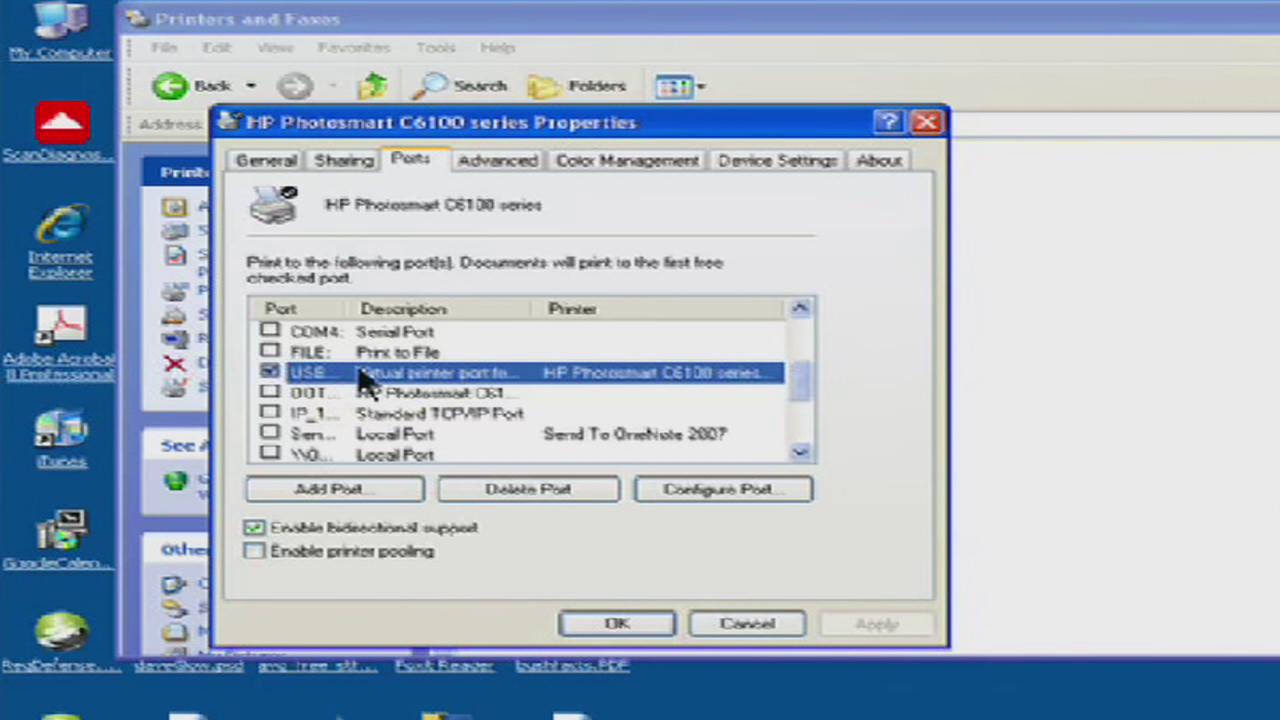
Task: Click the printer icon in Properties dialog
Action: click(273, 204)
